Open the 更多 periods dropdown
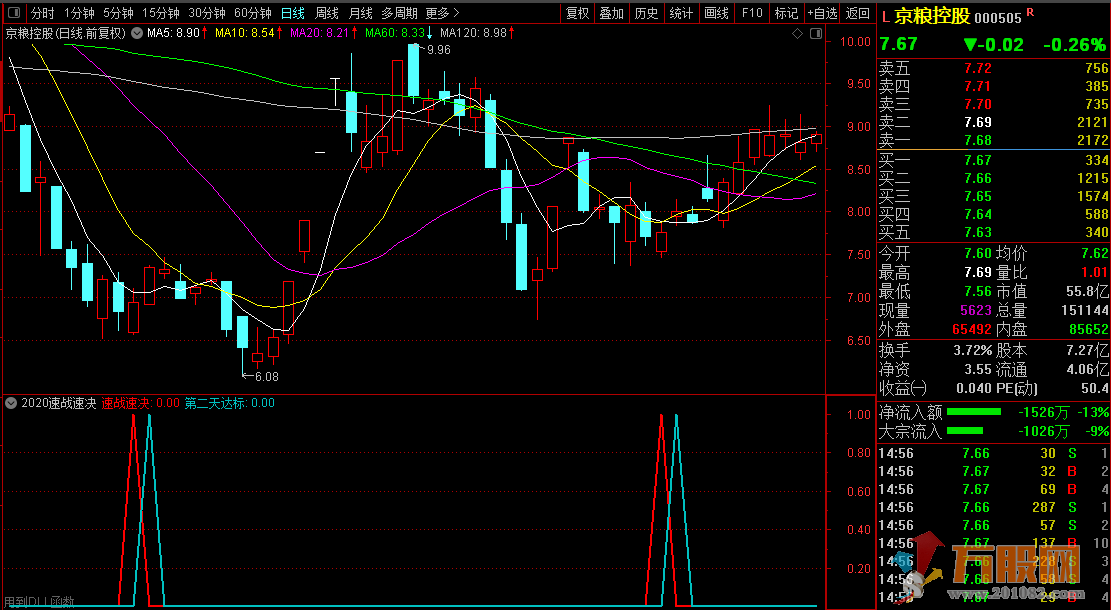This screenshot has width=1111, height=610. point(442,13)
